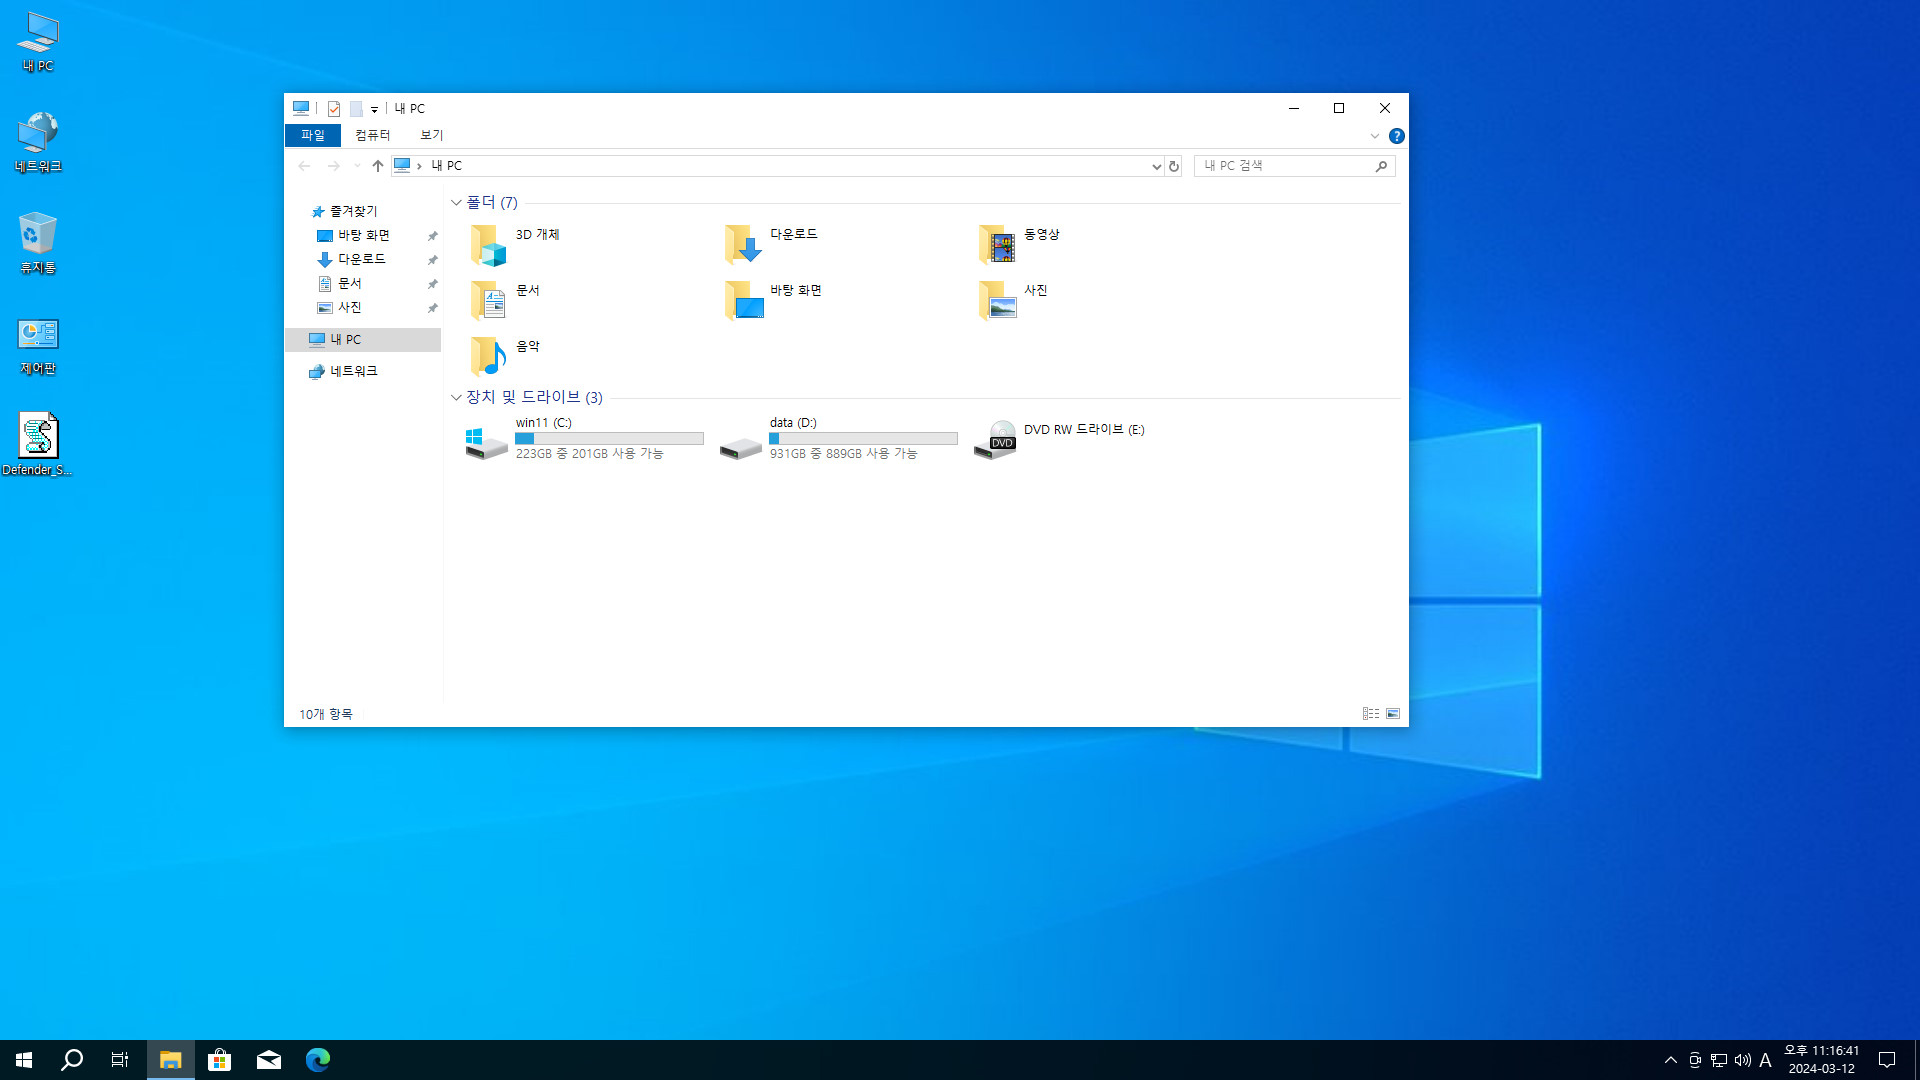Open the Customize Quick Access Toolbar dropdown
This screenshot has width=1920, height=1080.
point(374,109)
